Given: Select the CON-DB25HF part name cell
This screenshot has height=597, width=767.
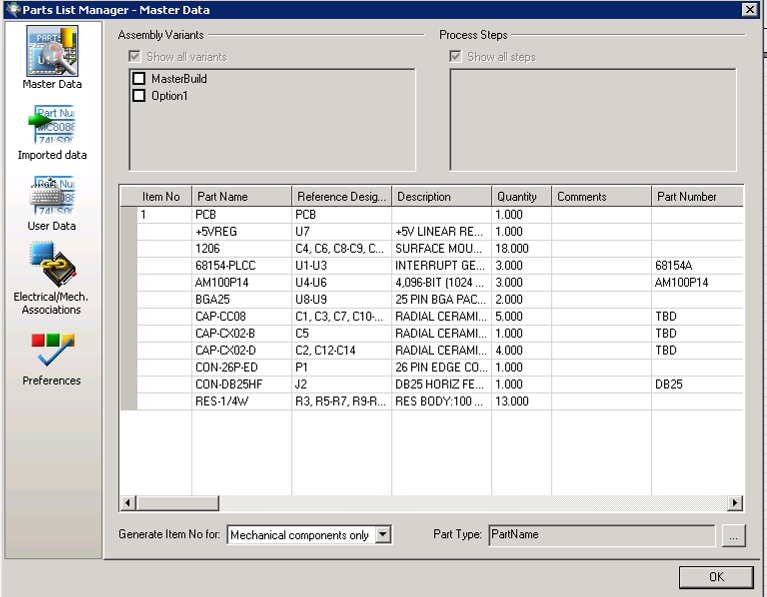Looking at the screenshot, I should (x=242, y=384).
